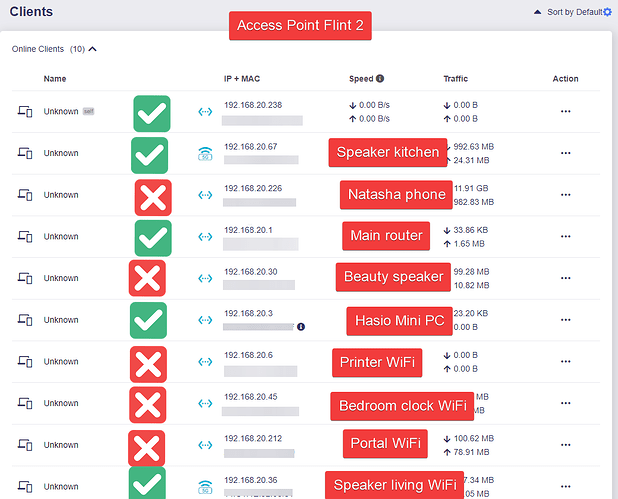The image size is (618, 499).
Task: Click the device icon for 192.168.20.1 row
Action: click(x=25, y=237)
